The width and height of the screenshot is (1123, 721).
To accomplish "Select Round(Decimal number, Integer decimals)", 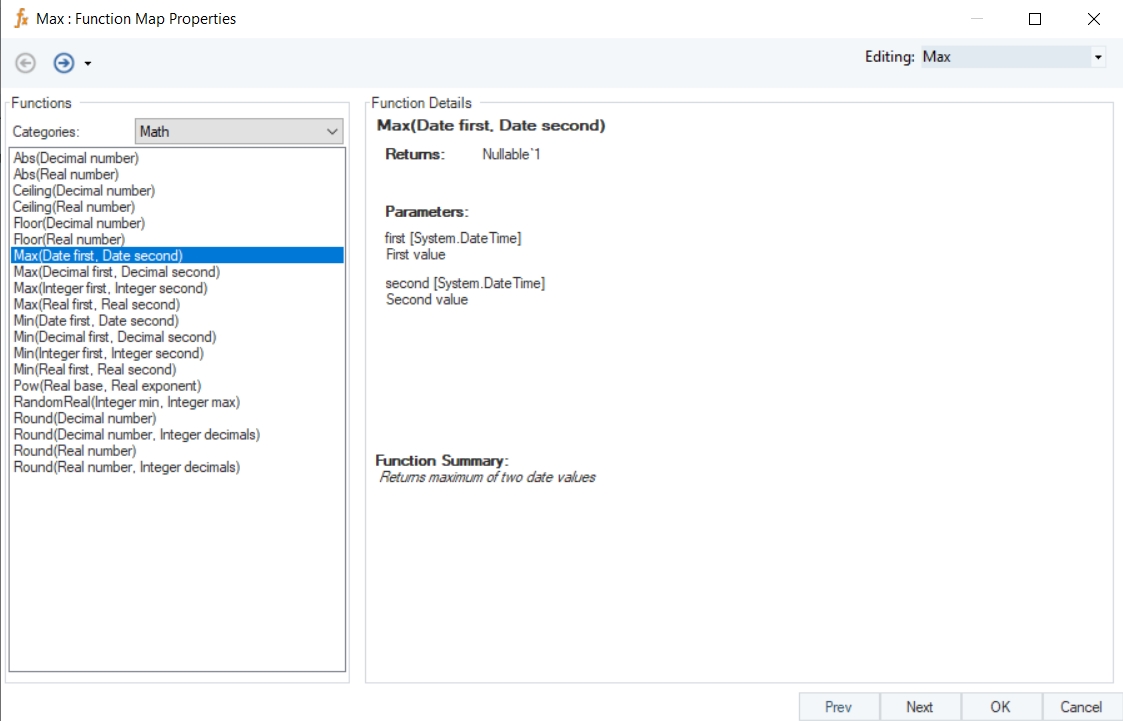I will 136,434.
